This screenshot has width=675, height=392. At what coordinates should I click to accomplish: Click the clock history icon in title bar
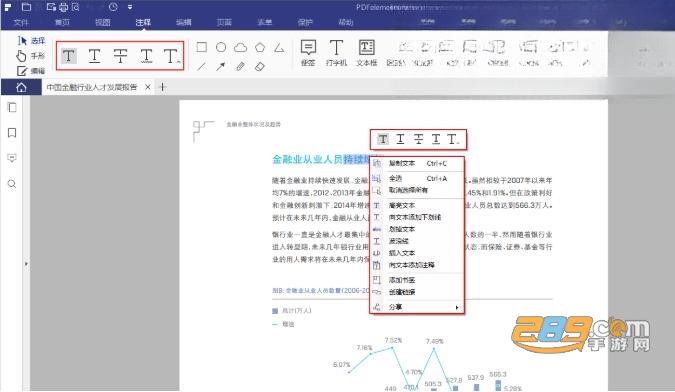[x=113, y=7]
